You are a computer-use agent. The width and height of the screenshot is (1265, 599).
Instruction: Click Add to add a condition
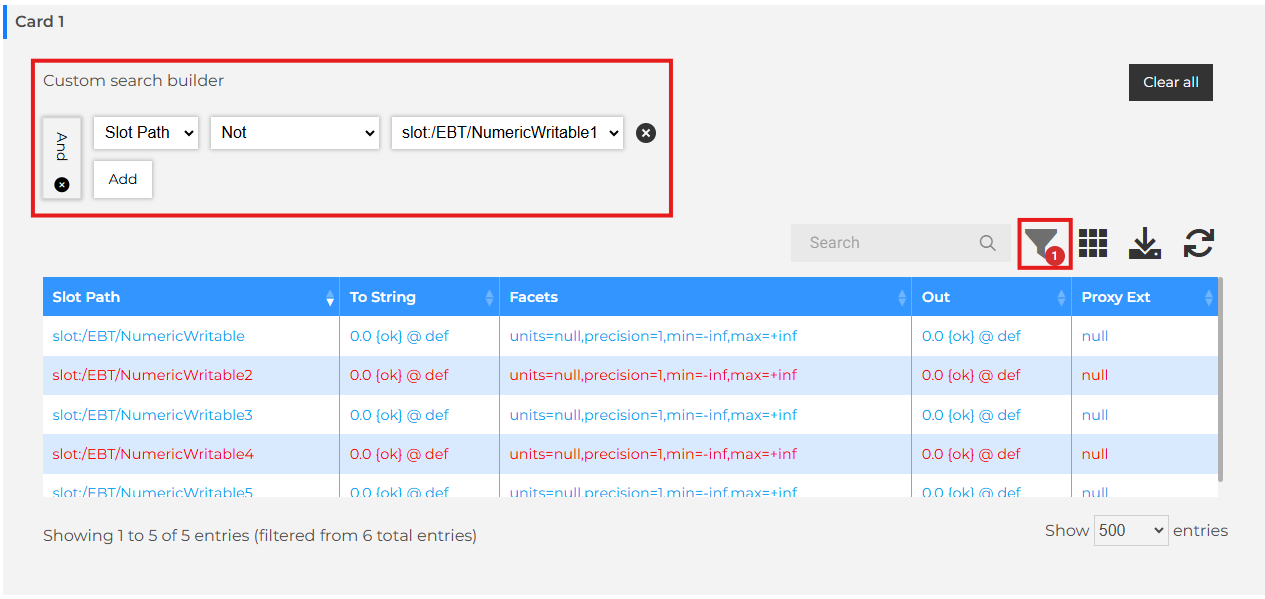pyautogui.click(x=123, y=179)
